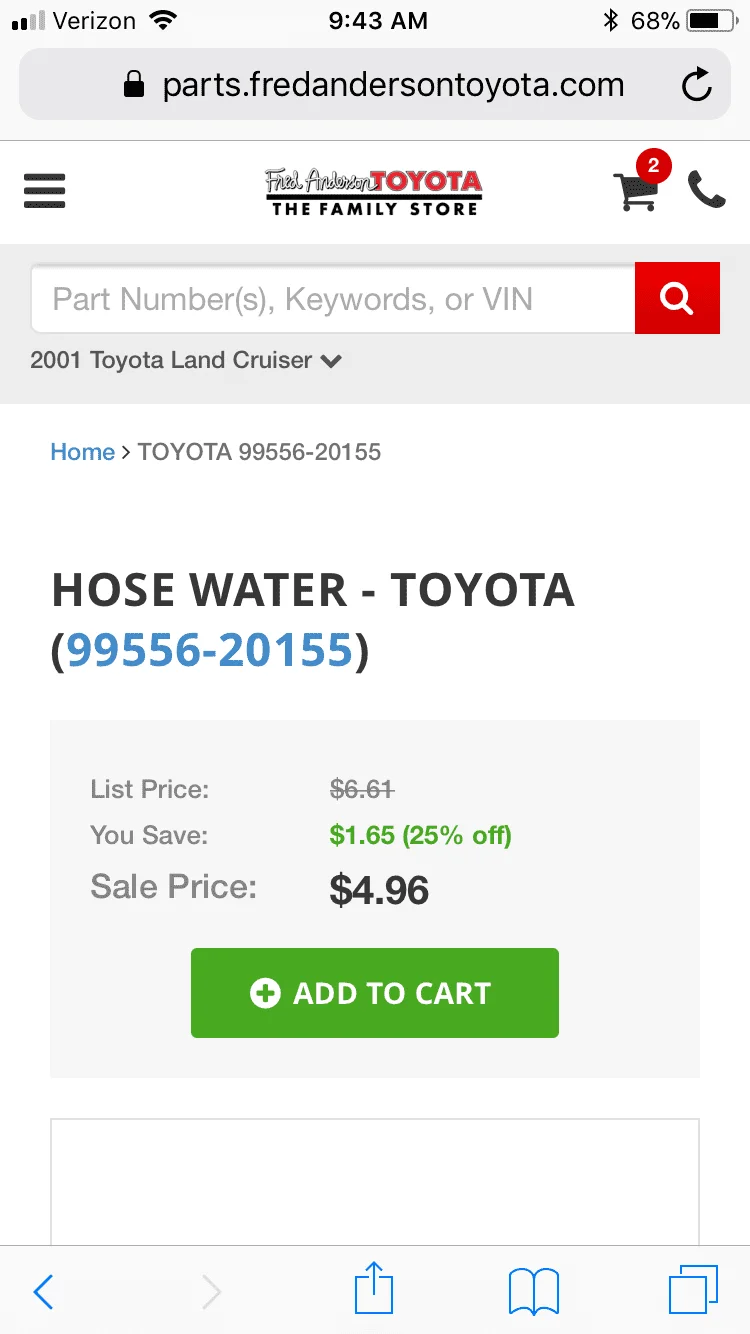750x1334 pixels.
Task: Show open tabs in Safari
Action: [693, 1289]
